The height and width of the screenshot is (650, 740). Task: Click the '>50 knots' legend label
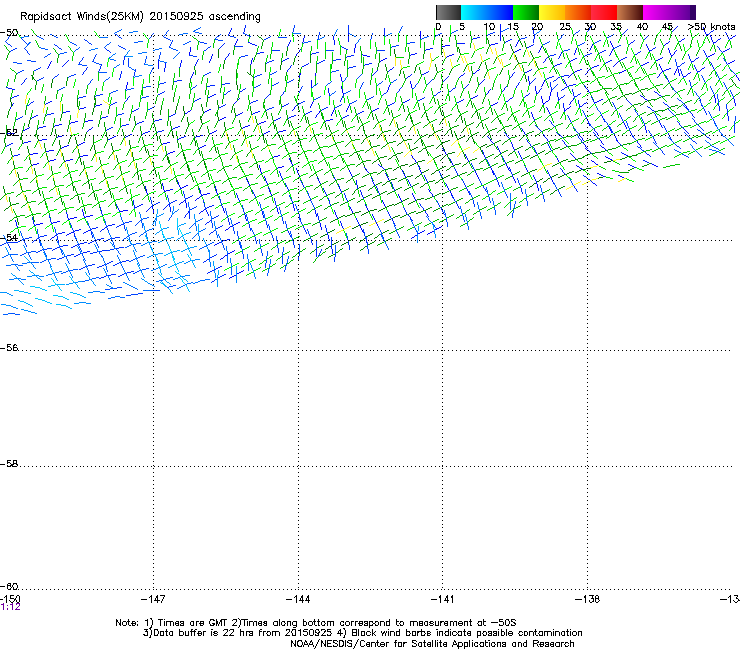pos(711,27)
